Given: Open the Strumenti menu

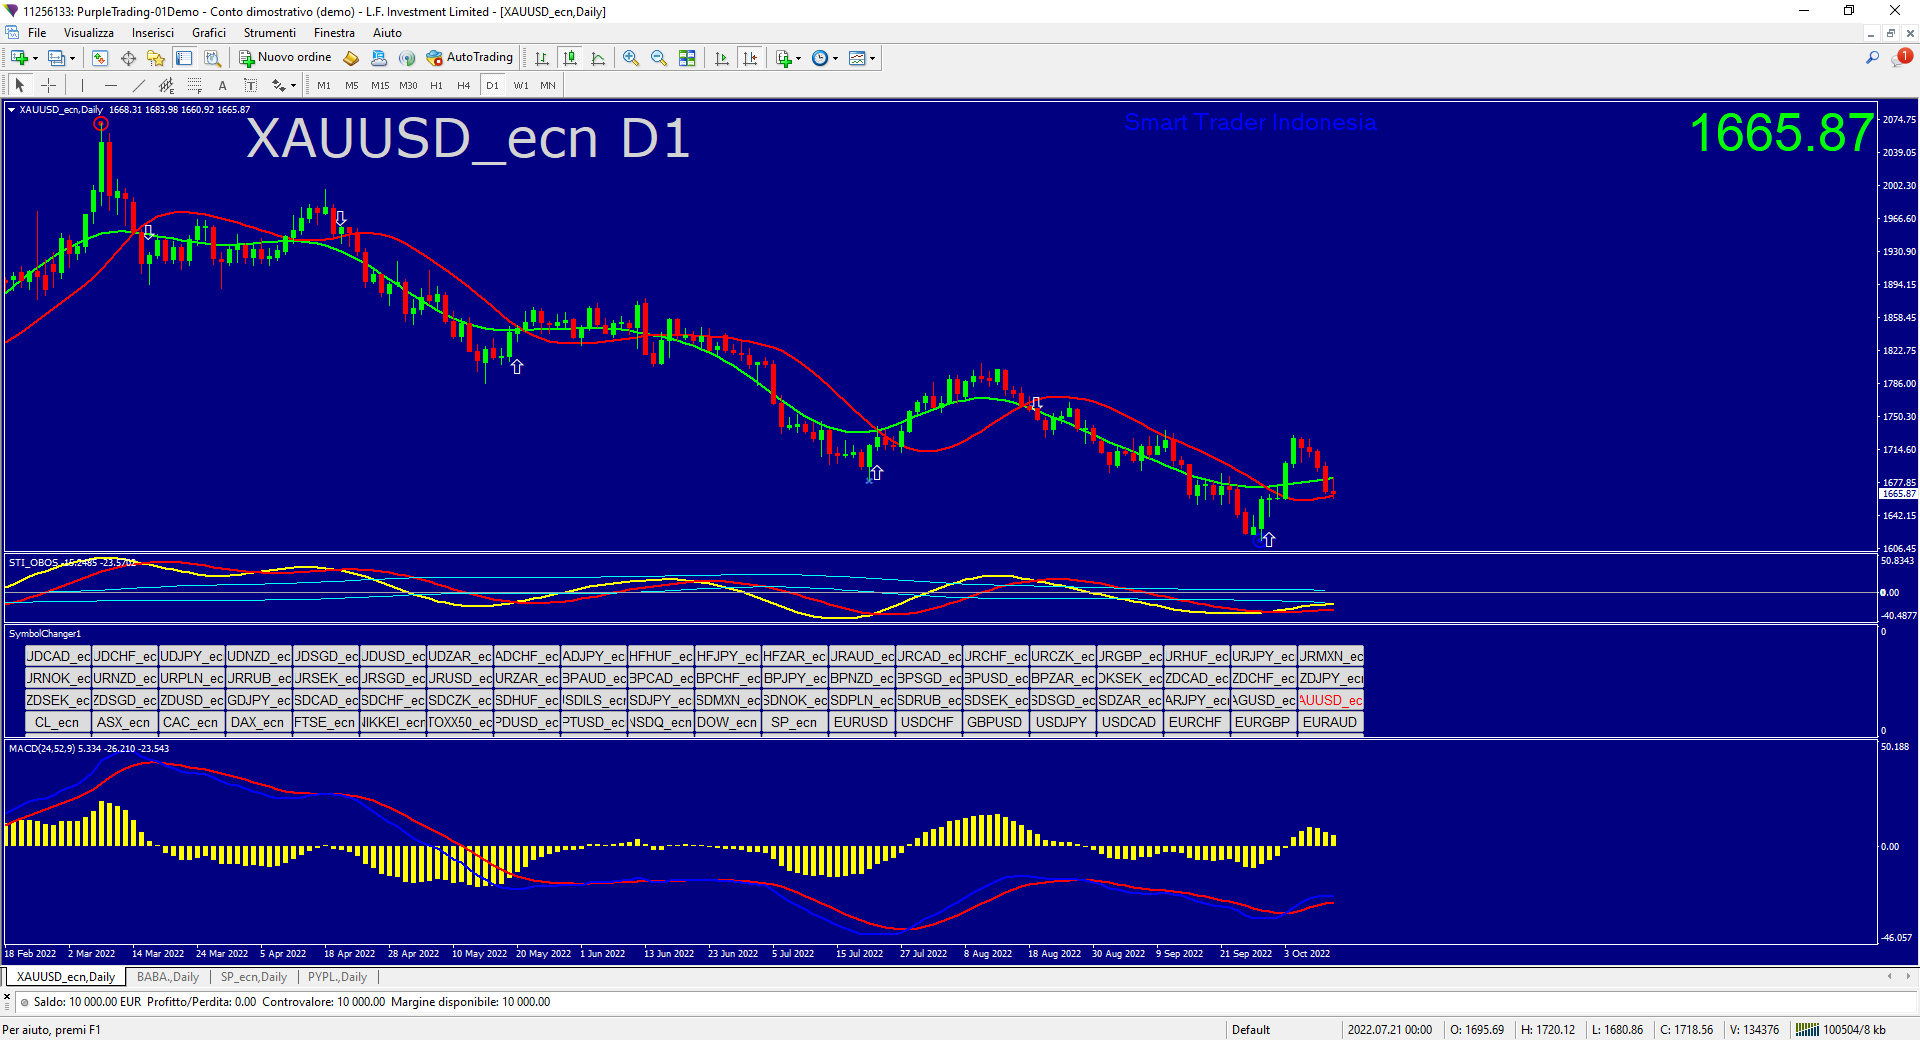Looking at the screenshot, I should pyautogui.click(x=270, y=33).
